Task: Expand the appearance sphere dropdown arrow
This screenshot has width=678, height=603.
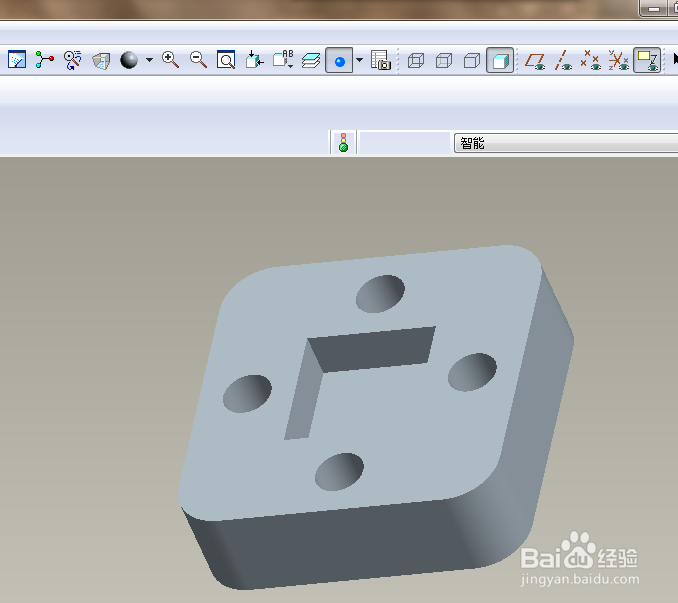Action: [x=149, y=60]
